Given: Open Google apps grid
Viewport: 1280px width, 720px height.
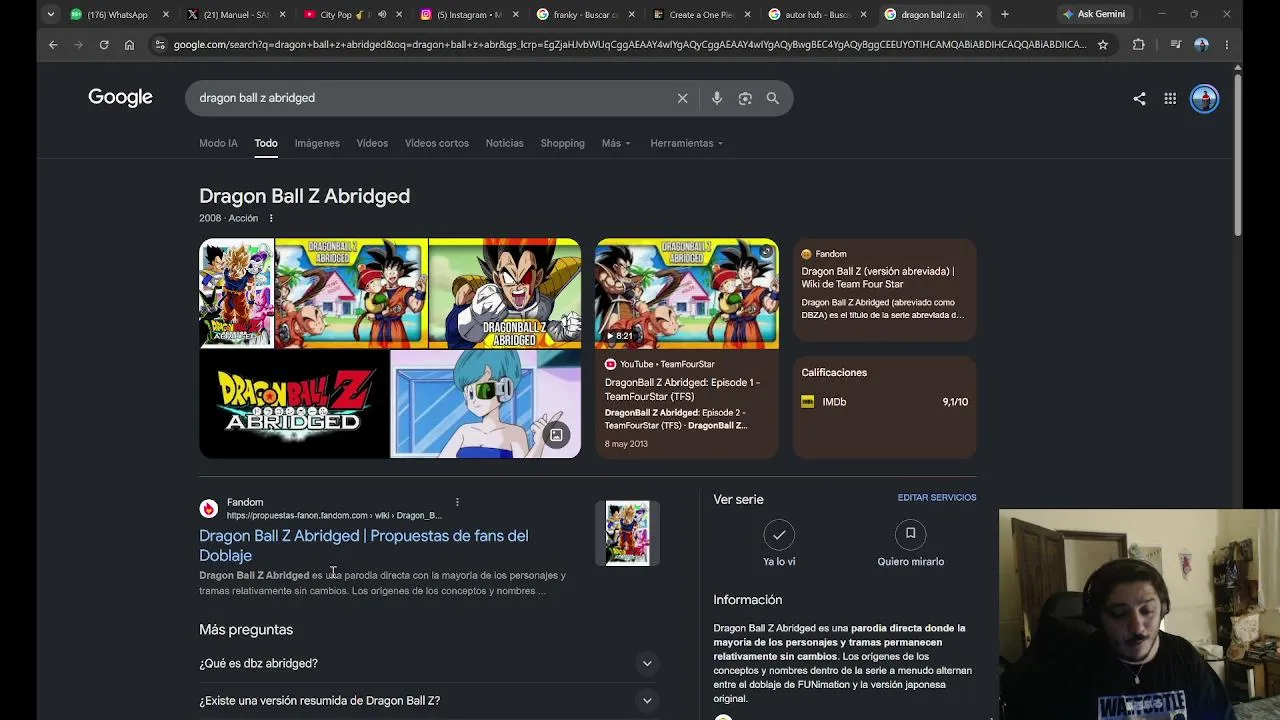Looking at the screenshot, I should coord(1170,98).
